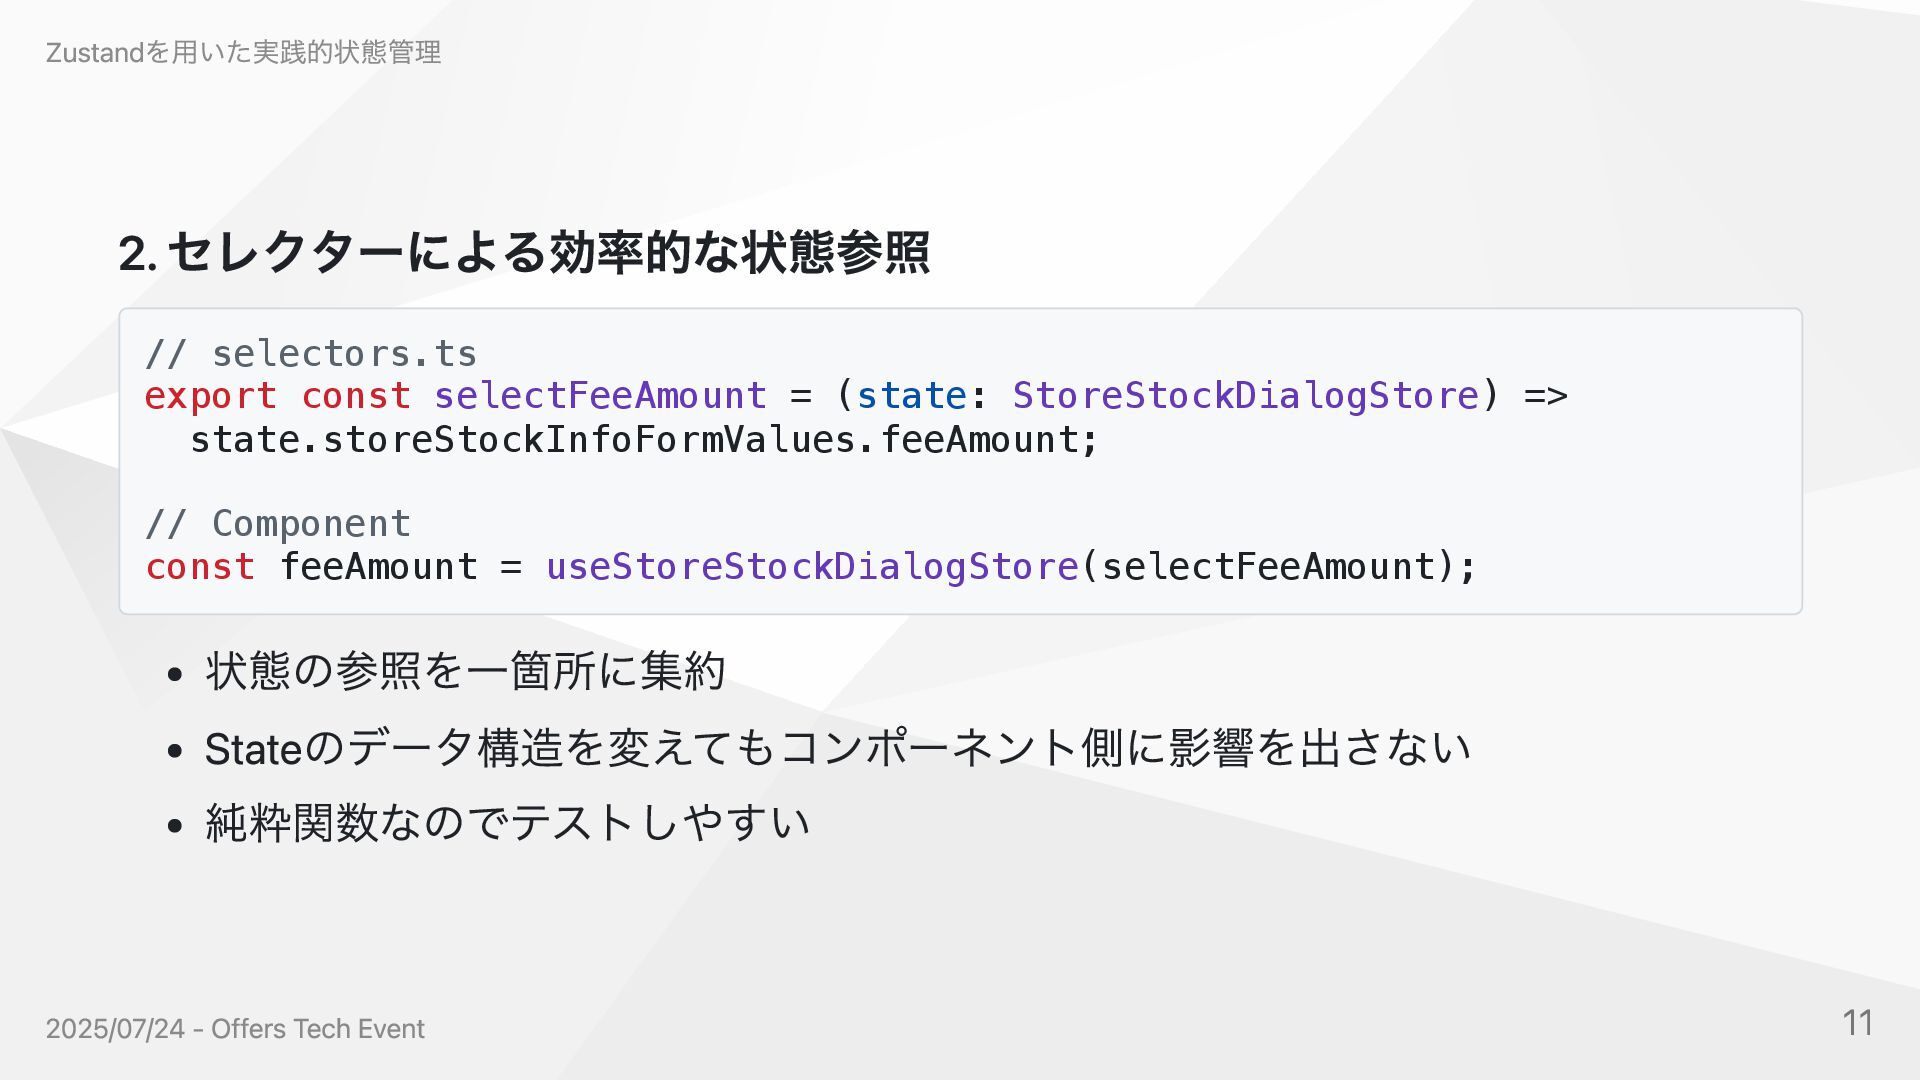Click the header text Zustandを用いた実践的状態管理
This screenshot has width=1920, height=1080.
[x=243, y=52]
